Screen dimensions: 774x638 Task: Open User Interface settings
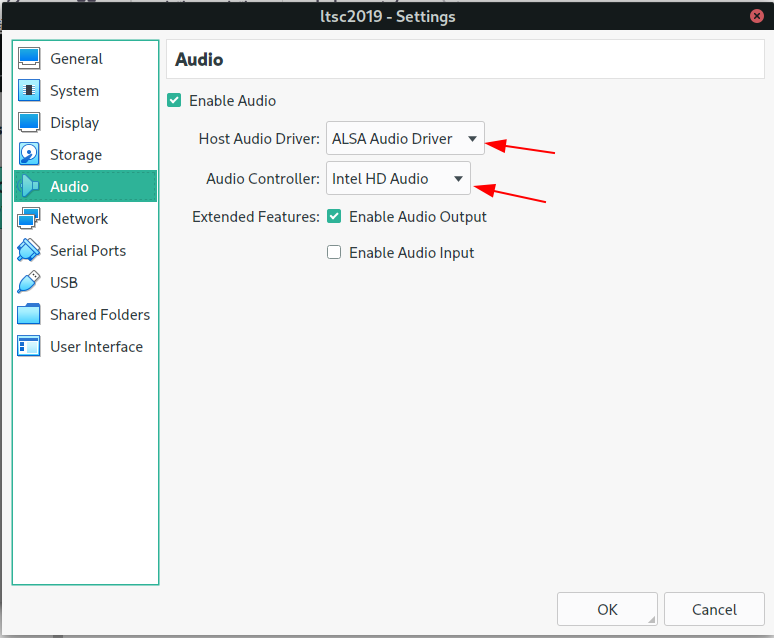tap(85, 346)
